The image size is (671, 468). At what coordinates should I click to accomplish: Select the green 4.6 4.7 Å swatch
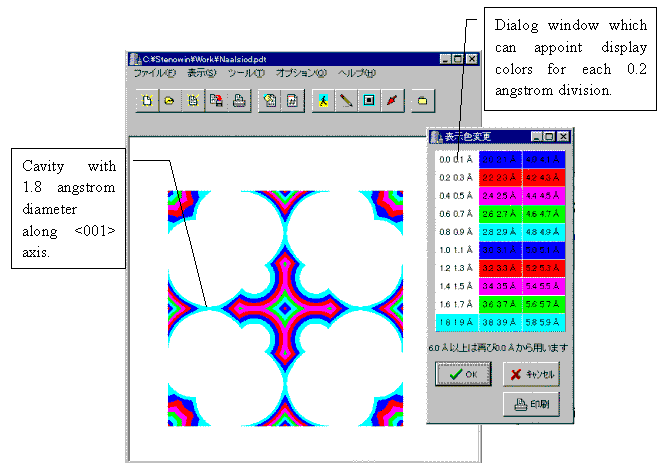tap(544, 213)
